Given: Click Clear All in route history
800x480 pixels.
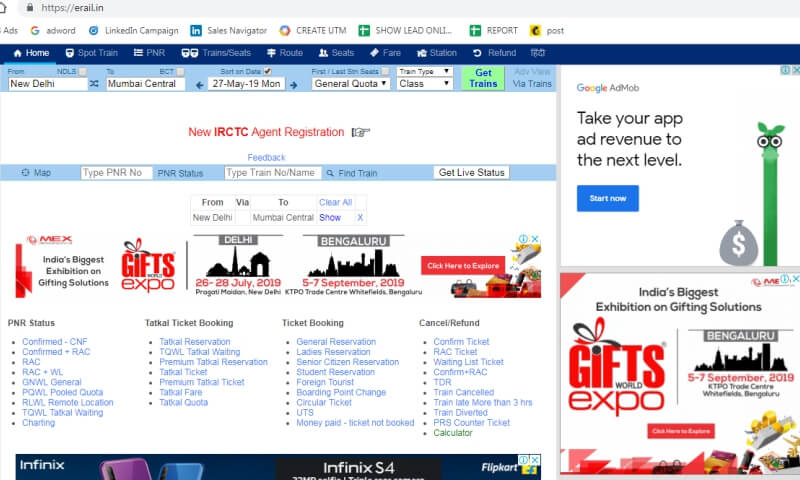Looking at the screenshot, I should click(336, 203).
